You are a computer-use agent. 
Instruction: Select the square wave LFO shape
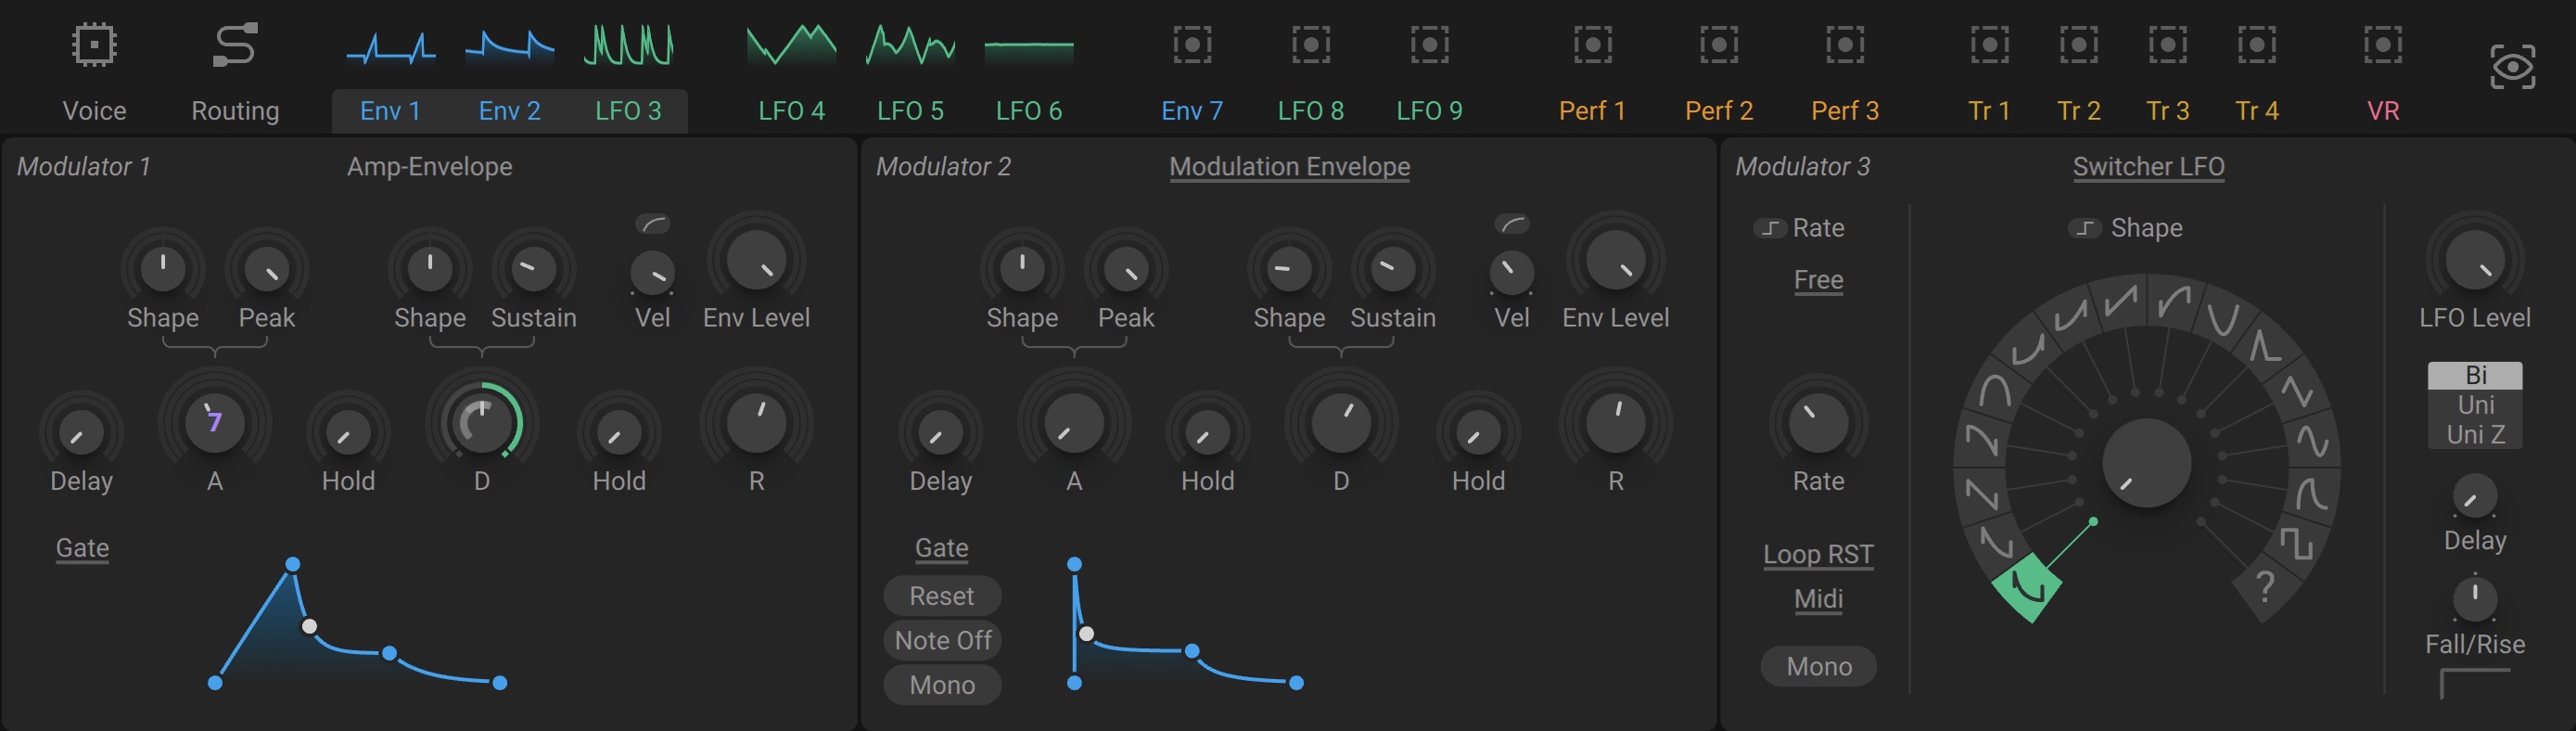pyautogui.click(x=2295, y=543)
